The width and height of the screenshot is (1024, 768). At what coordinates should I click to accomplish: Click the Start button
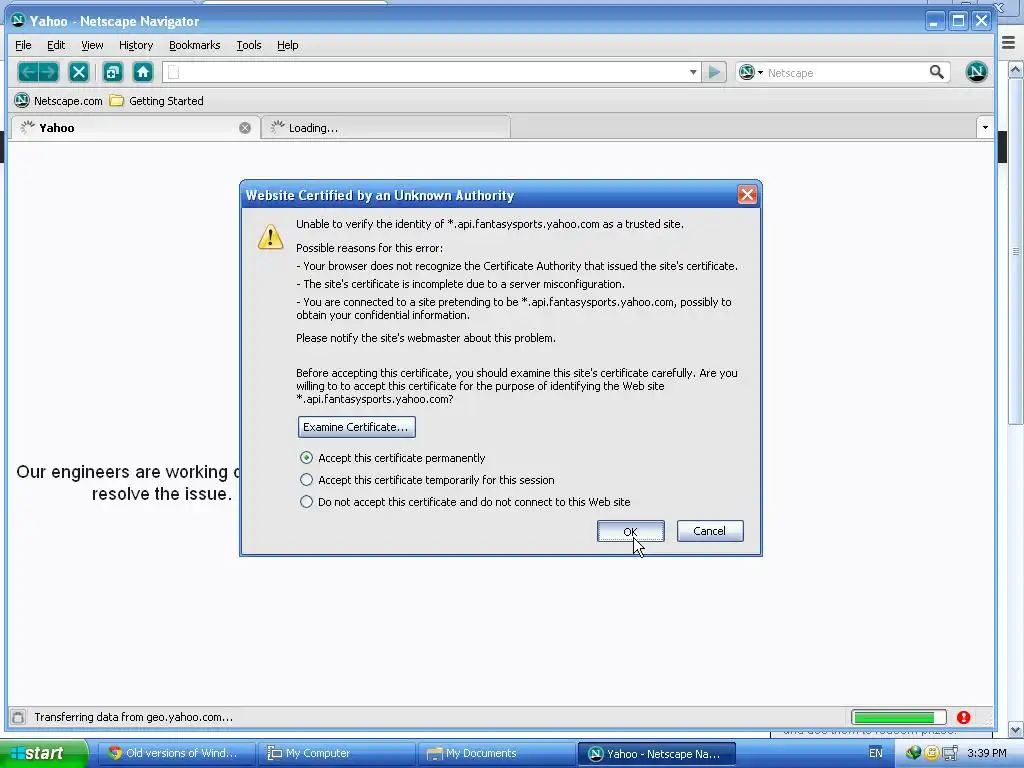(43, 754)
